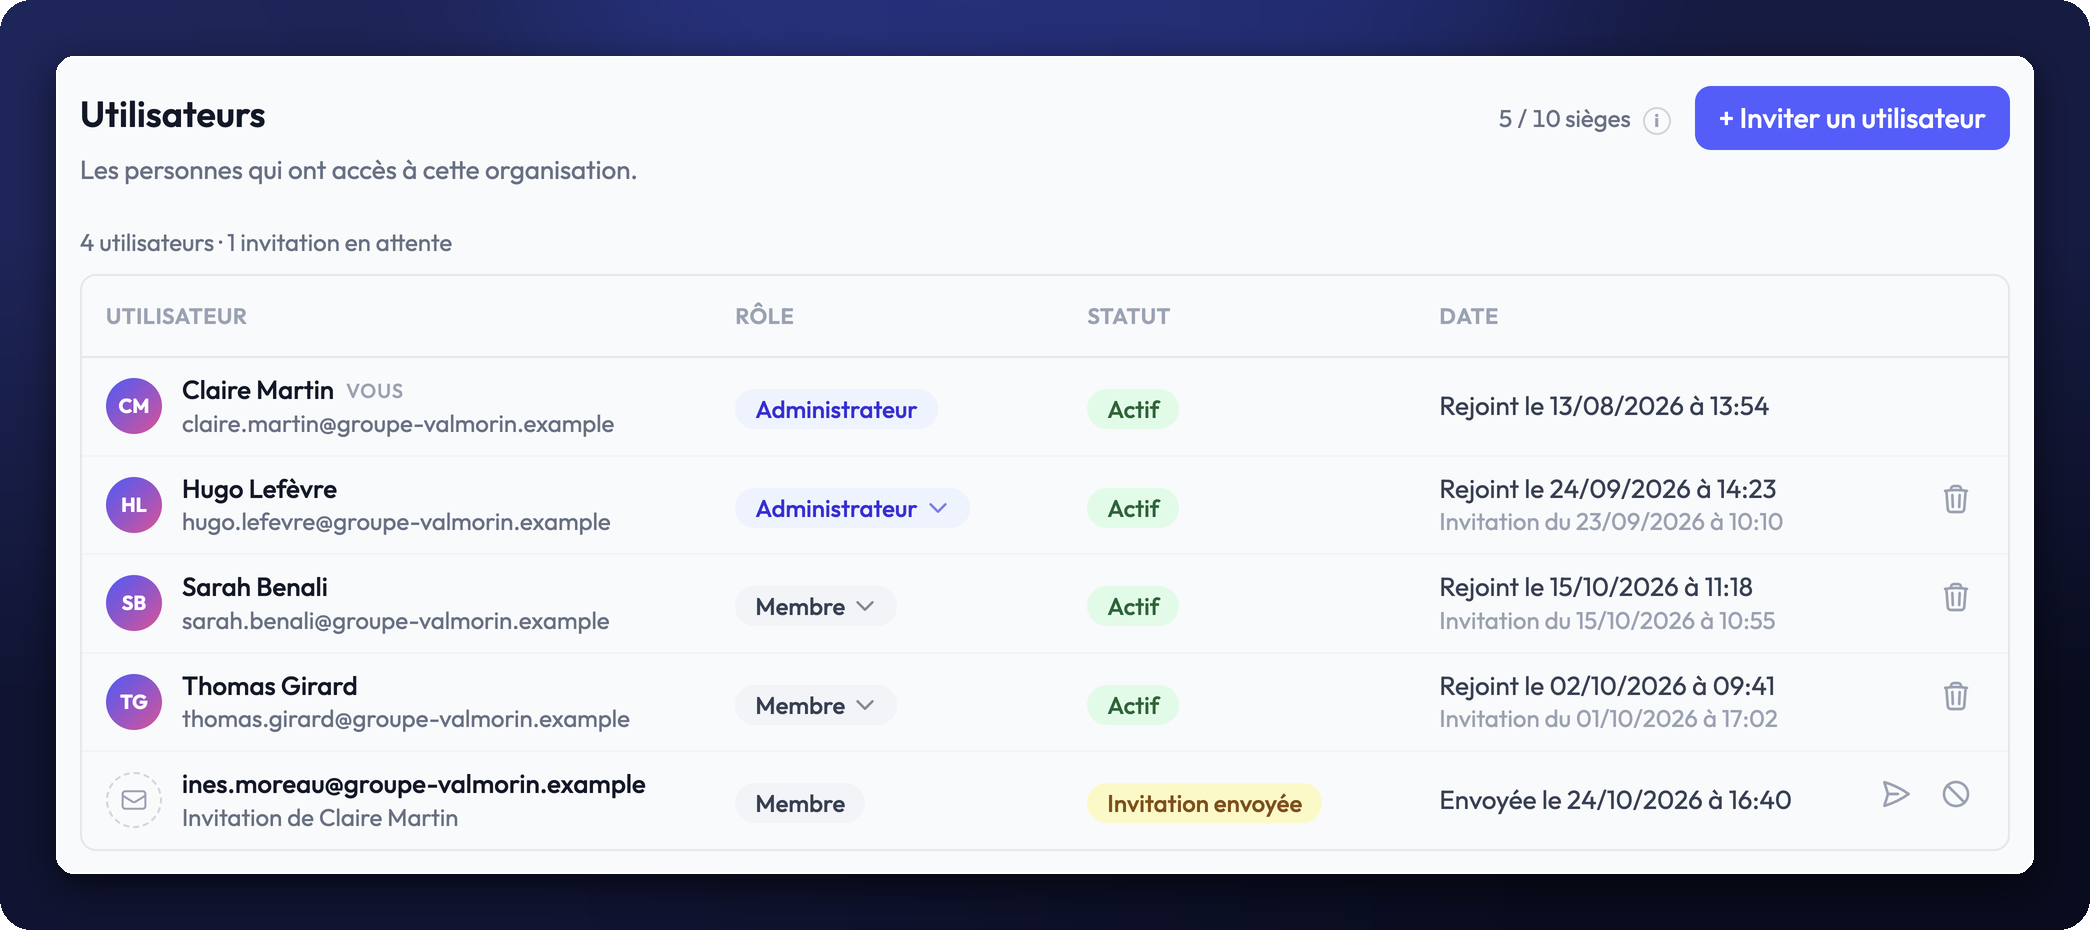Viewport: 2090px width, 930px height.
Task: Click Claire Martin's CM avatar
Action: click(134, 406)
